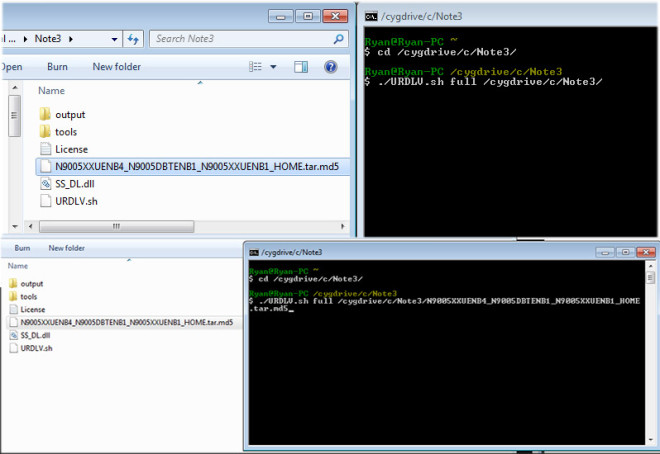
Task: Click horizontal scrollbar right arrow
Action: coord(343,226)
